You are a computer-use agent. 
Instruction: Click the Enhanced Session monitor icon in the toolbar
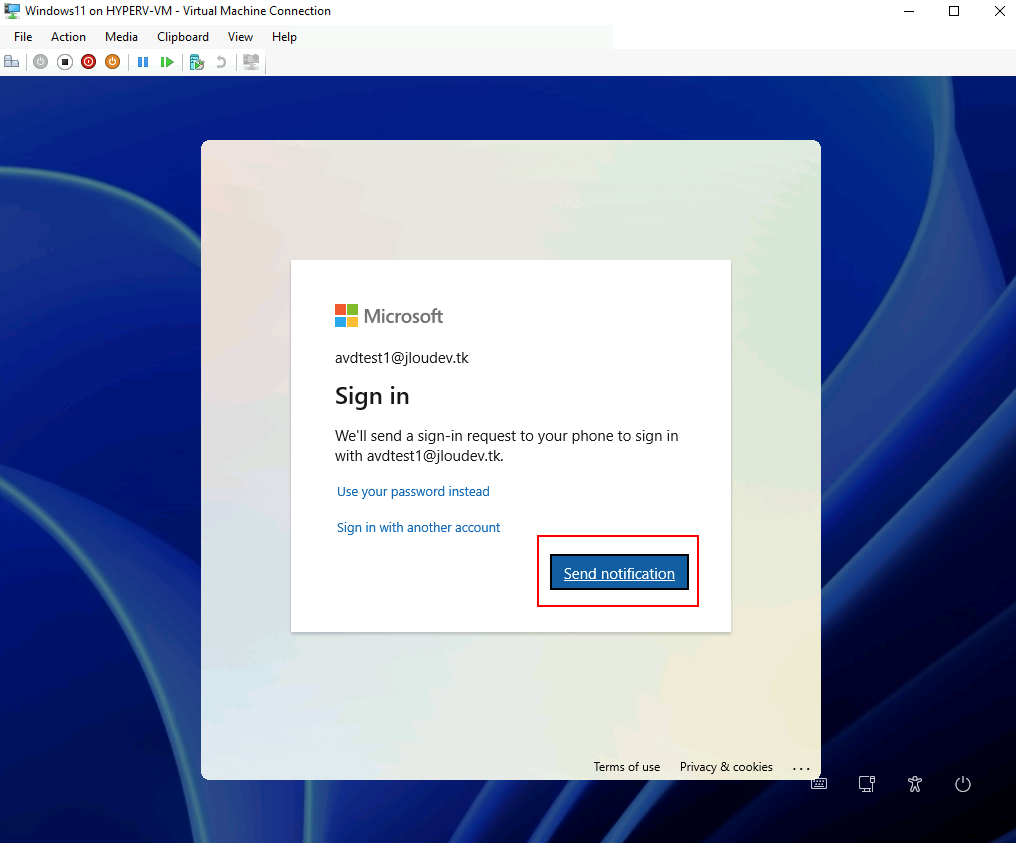pos(251,62)
